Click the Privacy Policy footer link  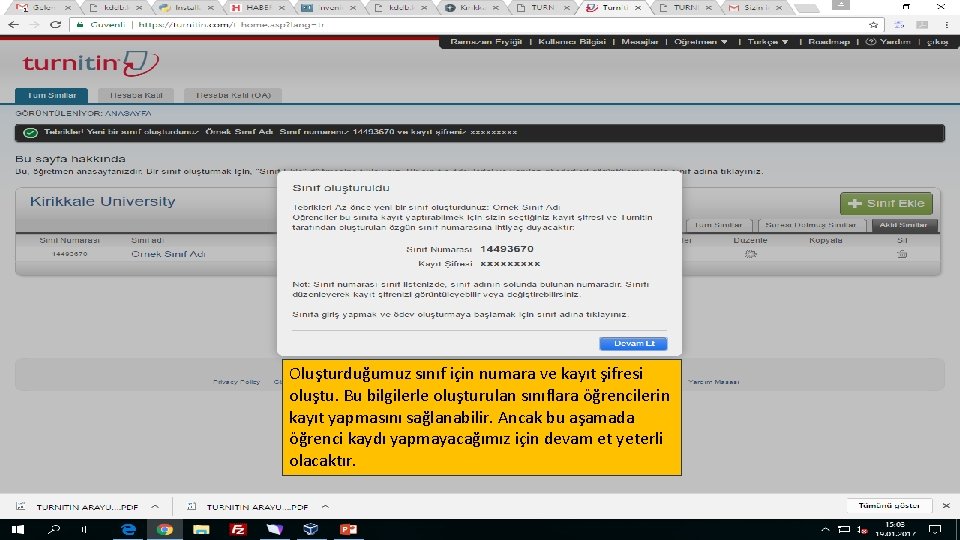click(x=236, y=382)
